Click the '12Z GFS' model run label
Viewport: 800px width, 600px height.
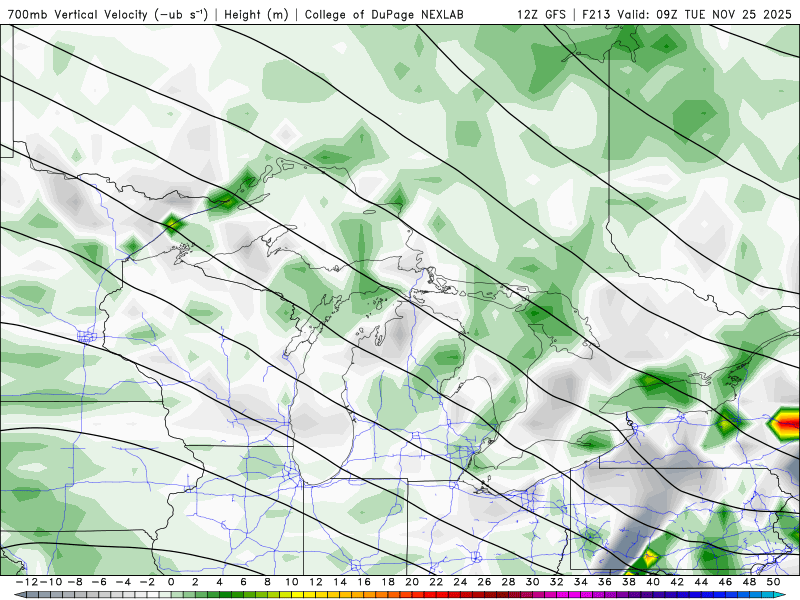pyautogui.click(x=541, y=14)
